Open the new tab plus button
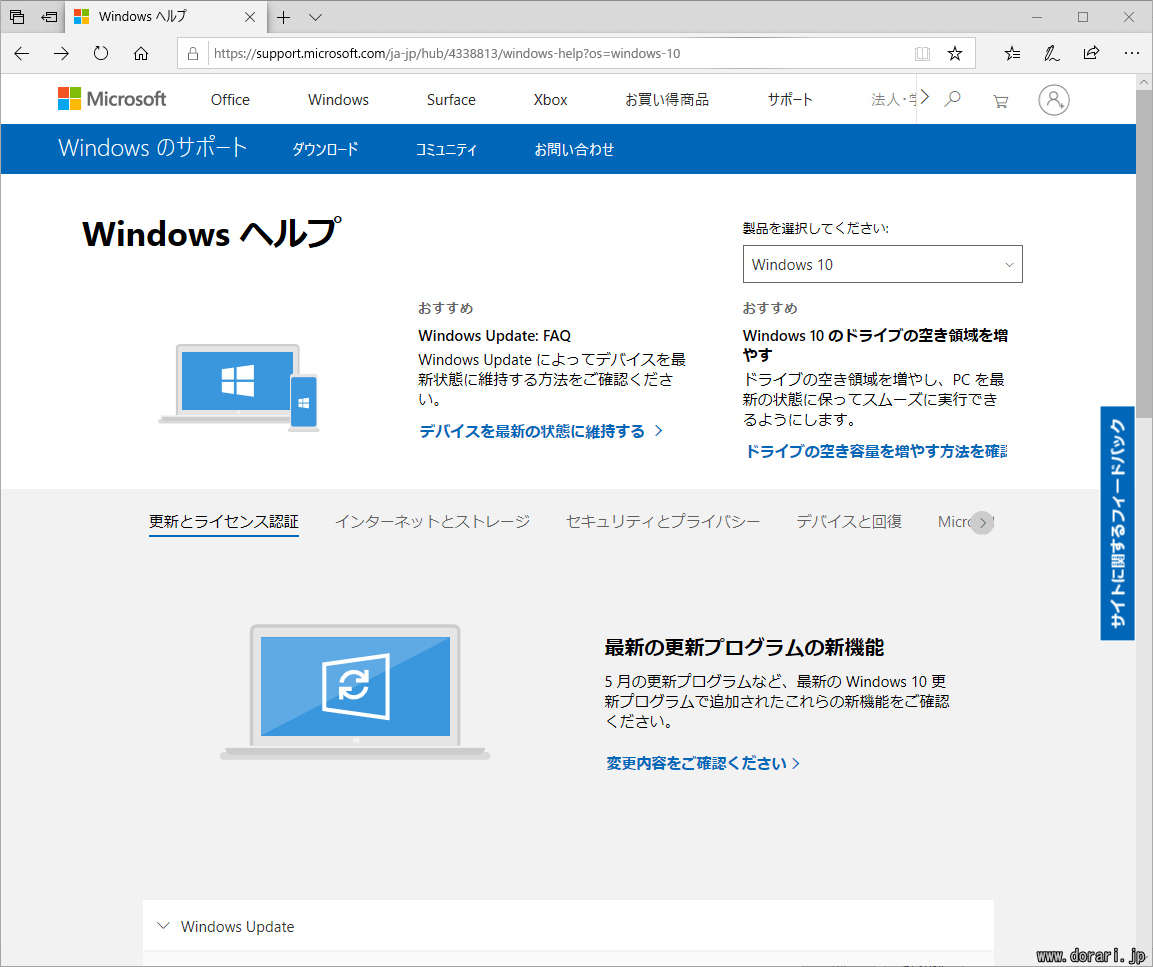 [283, 17]
